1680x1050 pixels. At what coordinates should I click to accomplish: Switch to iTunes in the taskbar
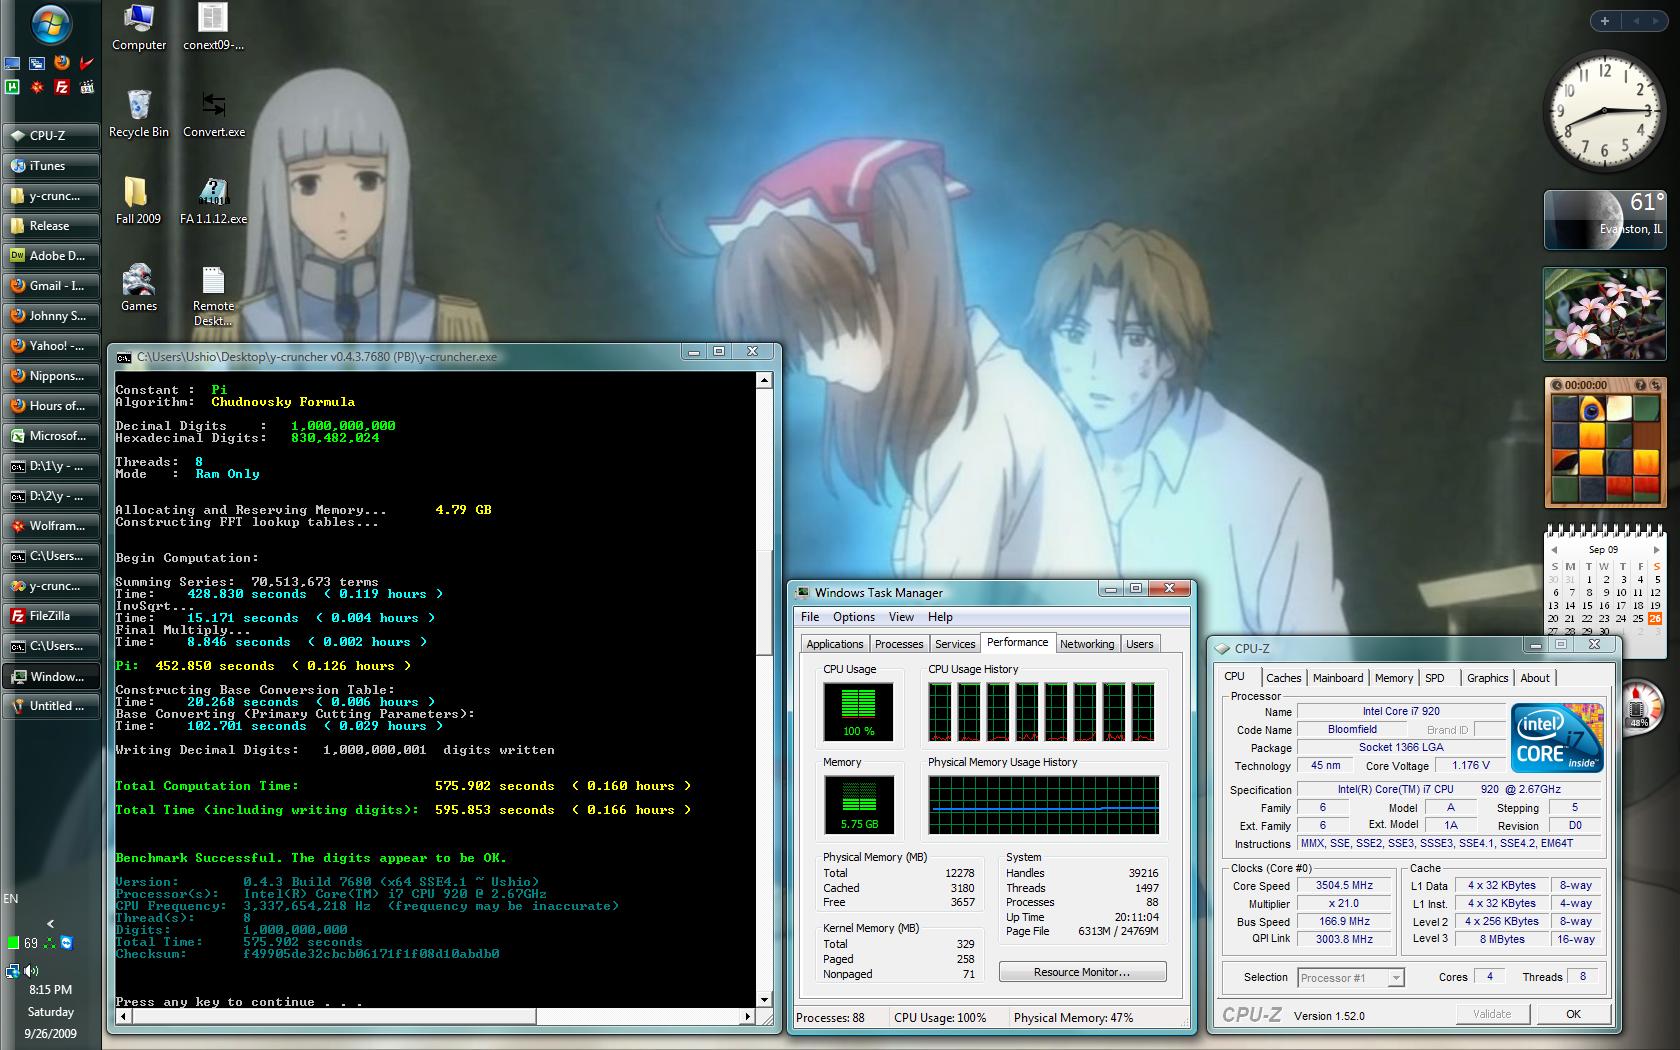pyautogui.click(x=50, y=166)
